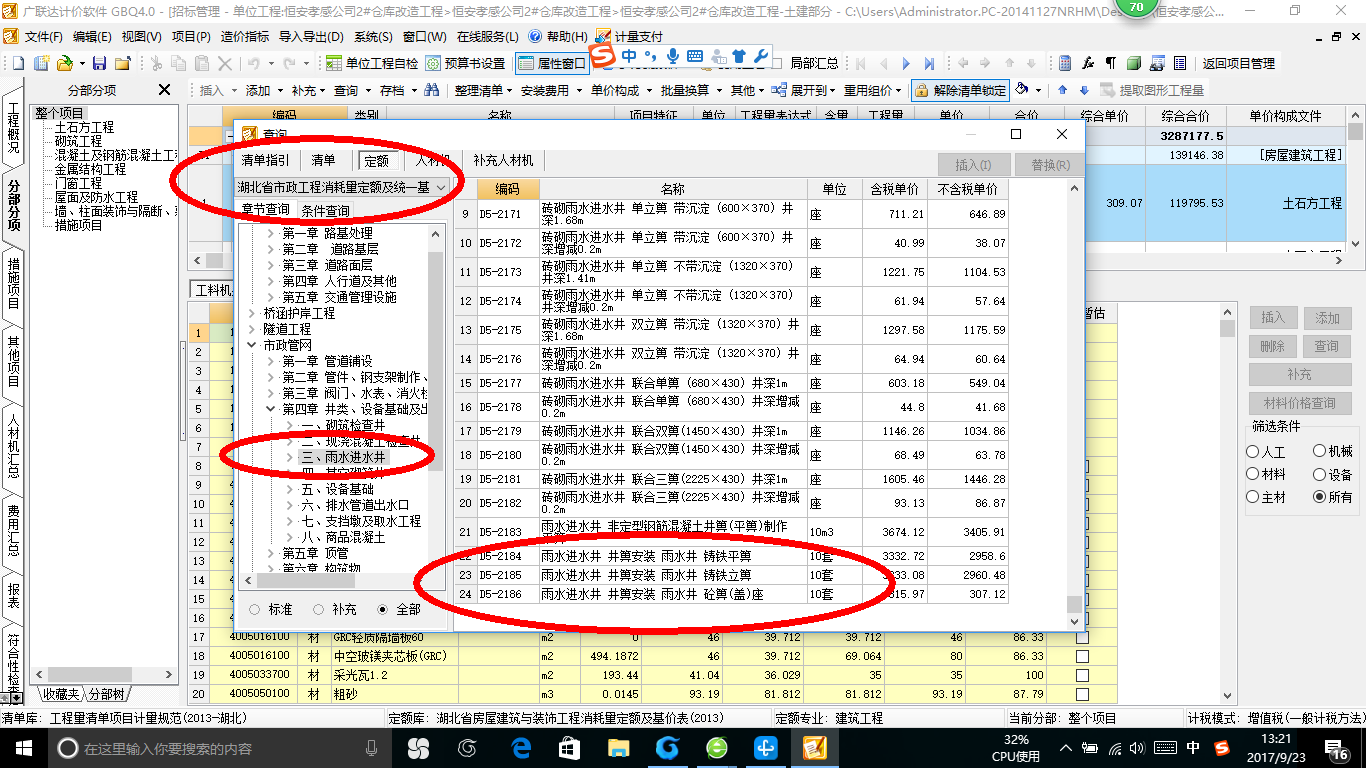The height and width of the screenshot is (768, 1366).
Task: Open the 湖北省市政工程消耗量定额 library dropdown
Action: [x=441, y=187]
